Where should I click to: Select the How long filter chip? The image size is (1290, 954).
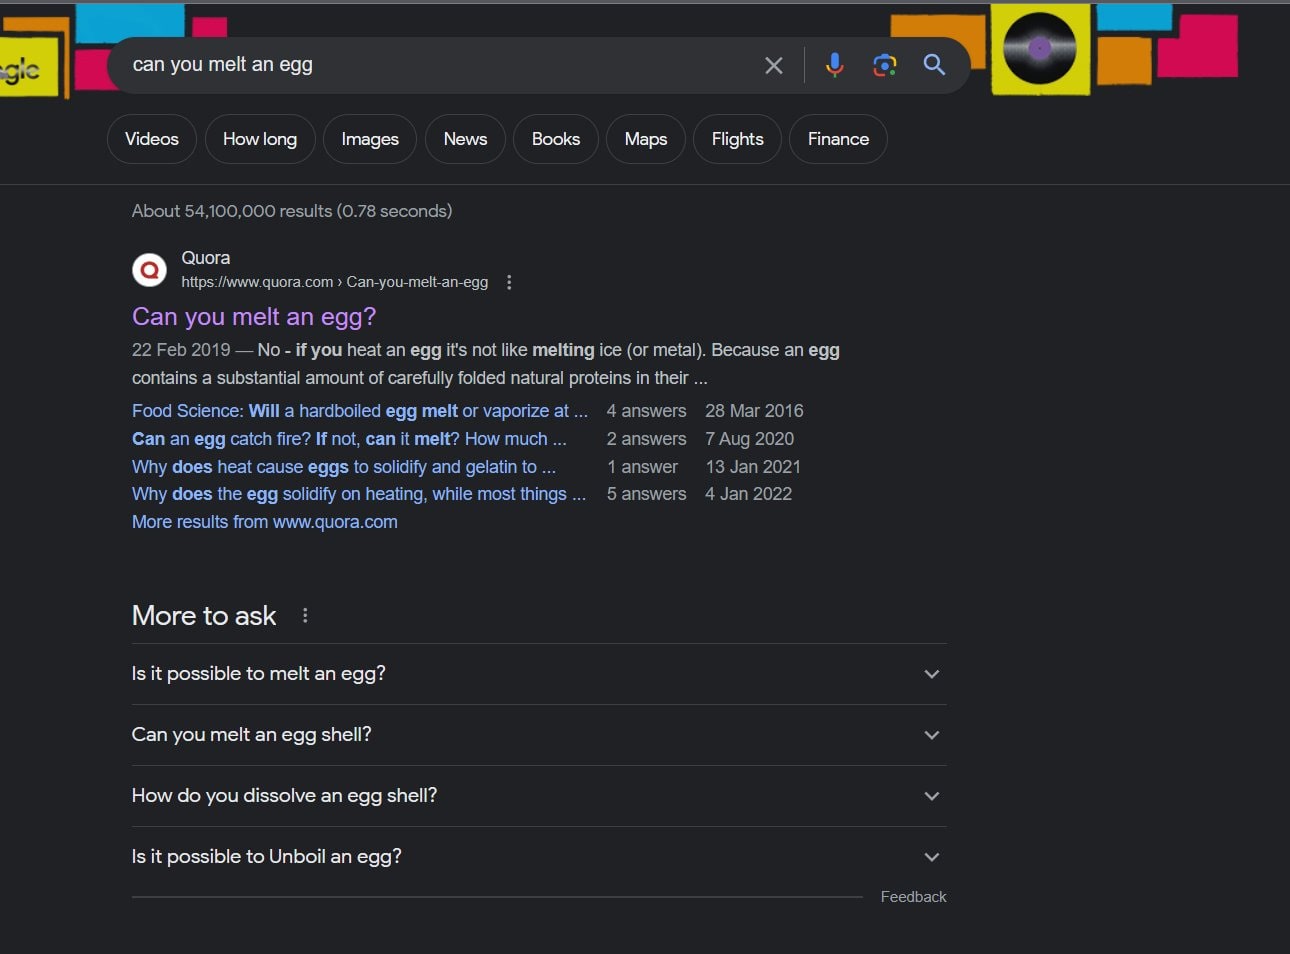click(x=260, y=139)
